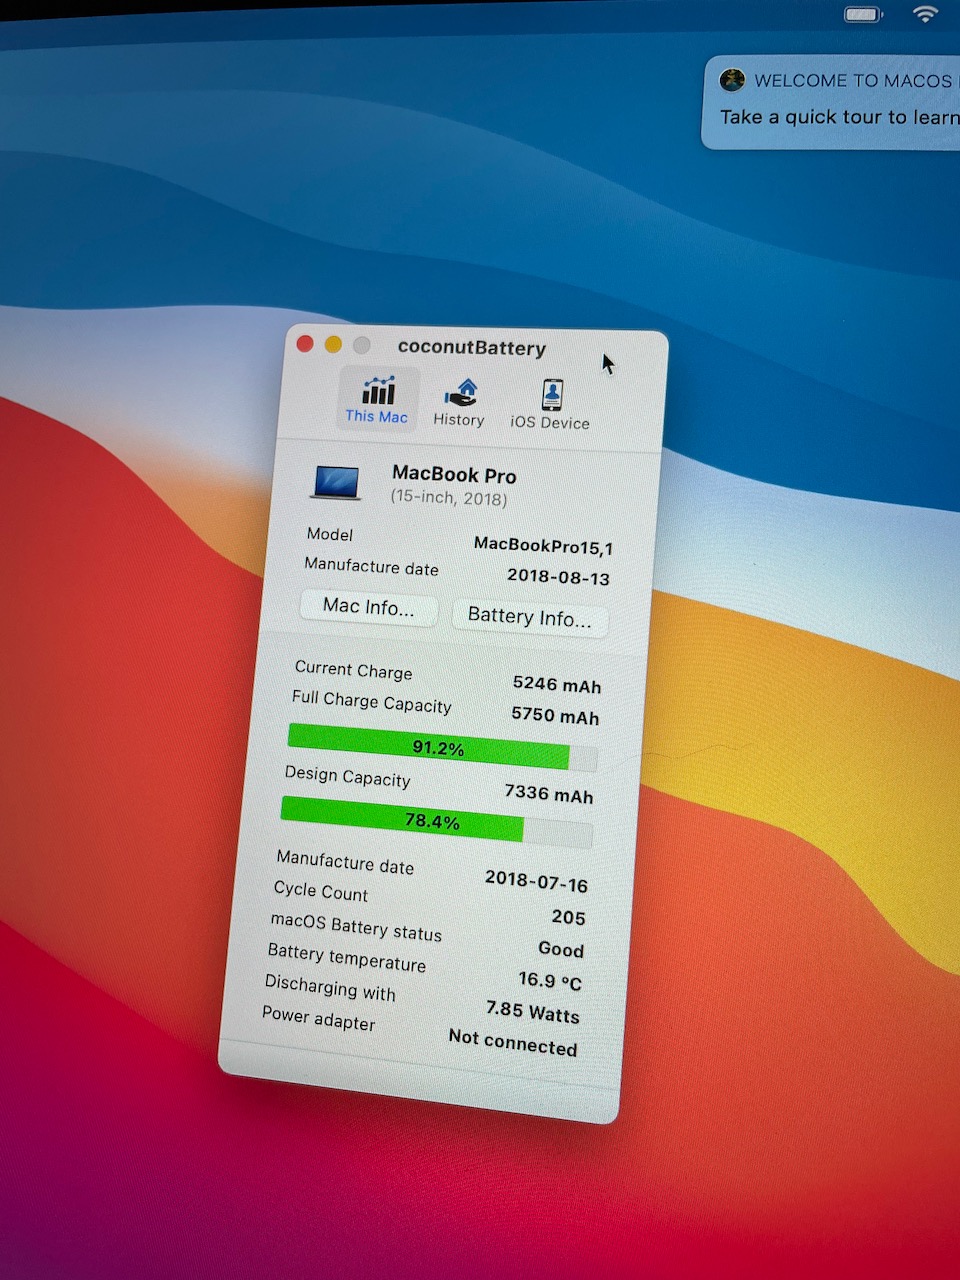Open the Mac Info... button

click(x=368, y=607)
